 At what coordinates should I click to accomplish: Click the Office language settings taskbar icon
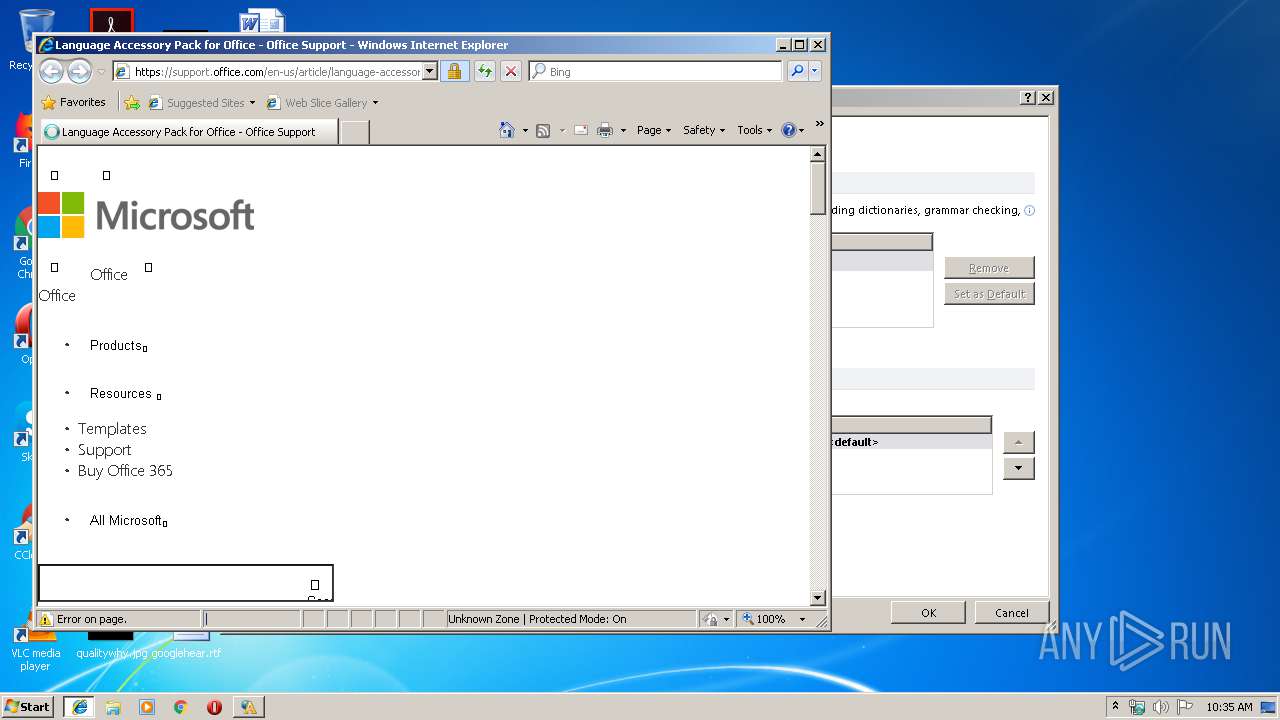[x=248, y=706]
